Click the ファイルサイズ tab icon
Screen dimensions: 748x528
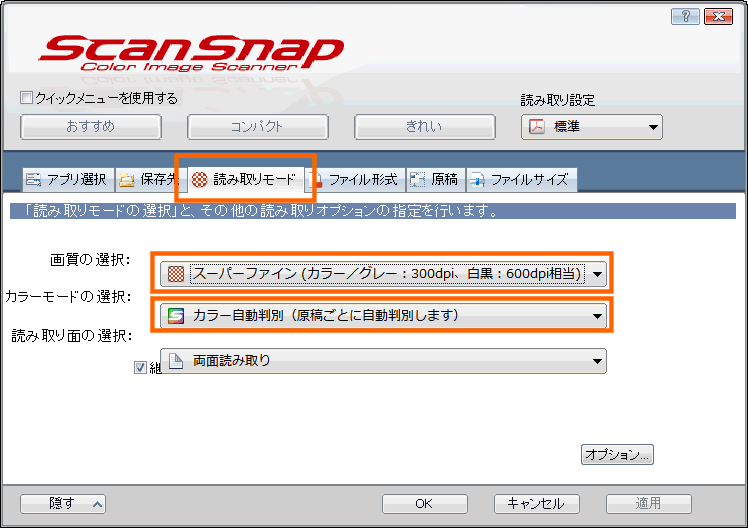(x=477, y=180)
